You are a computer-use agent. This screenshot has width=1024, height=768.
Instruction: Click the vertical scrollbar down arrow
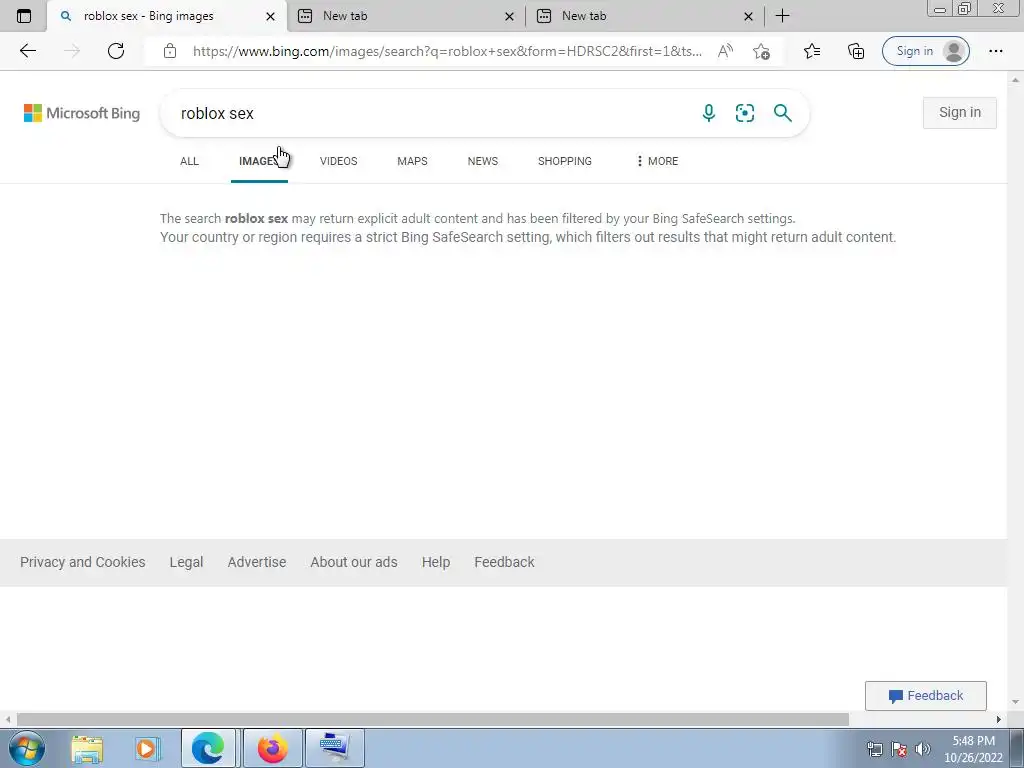pos(1015,702)
